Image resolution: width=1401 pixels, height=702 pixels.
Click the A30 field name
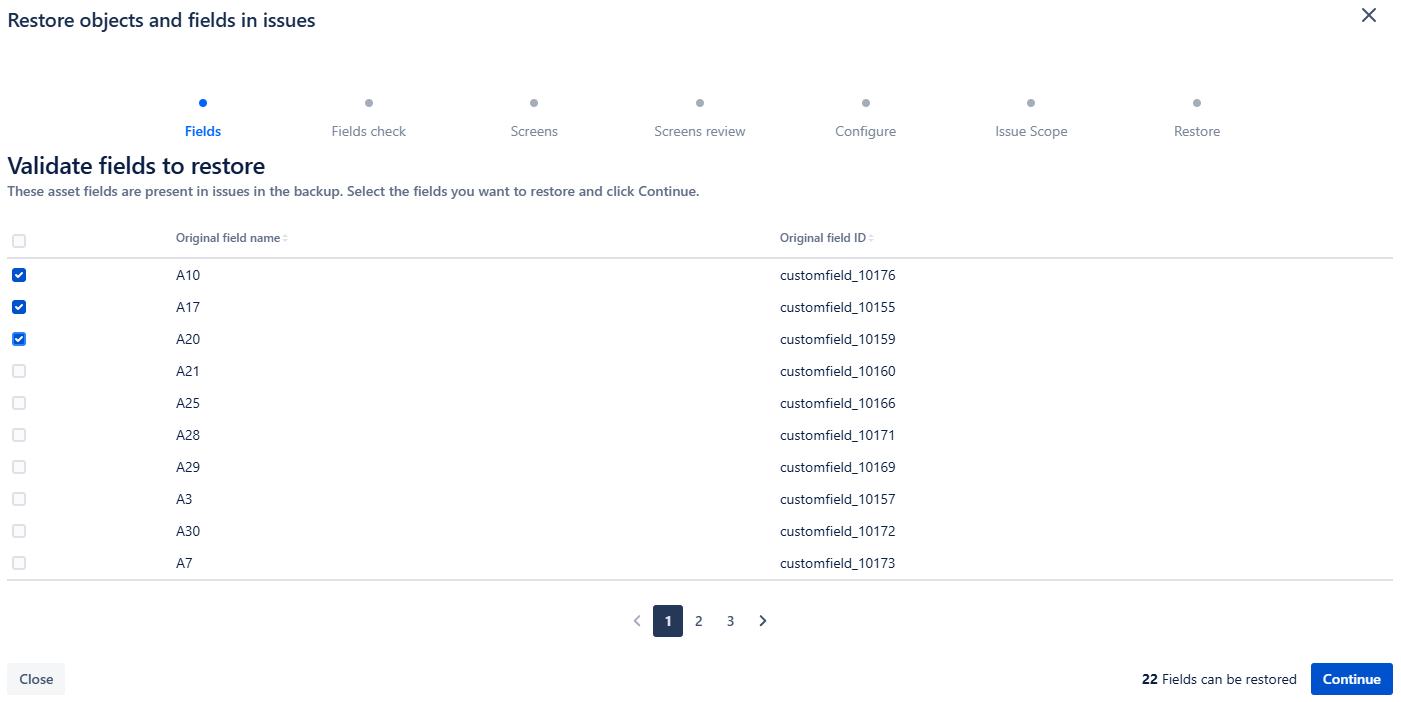point(188,531)
